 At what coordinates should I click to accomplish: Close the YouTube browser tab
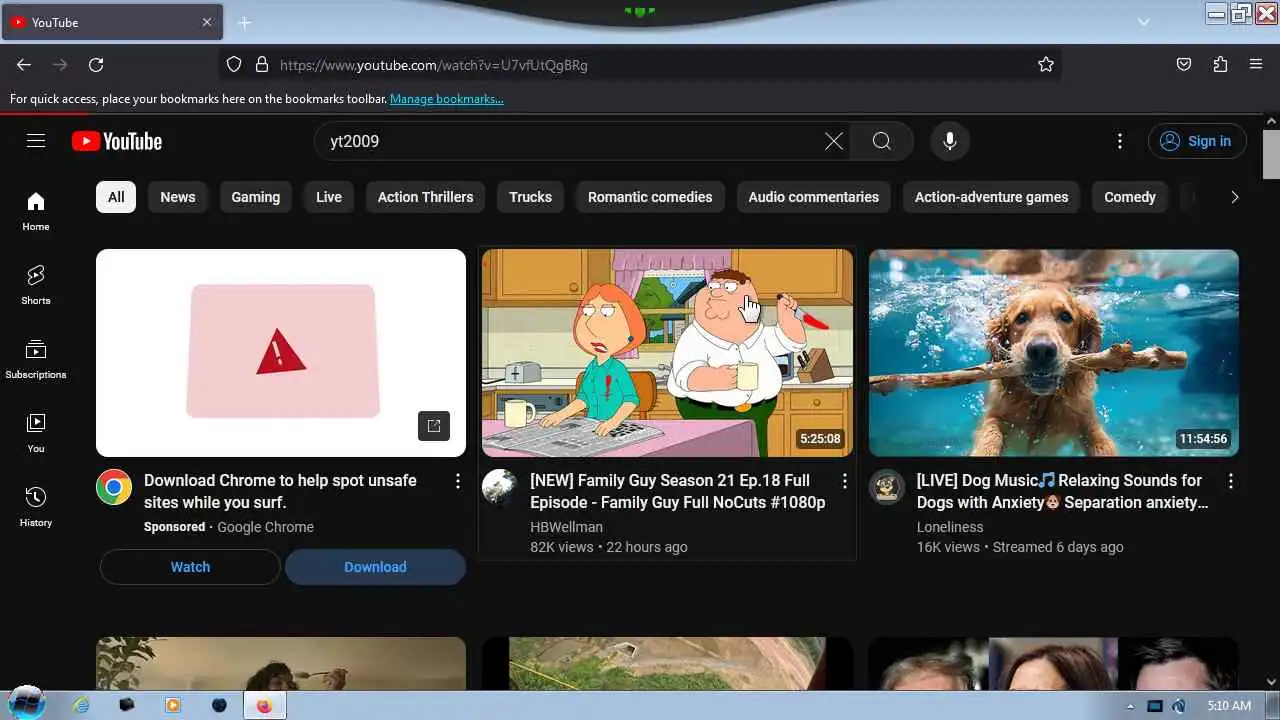[x=207, y=22]
